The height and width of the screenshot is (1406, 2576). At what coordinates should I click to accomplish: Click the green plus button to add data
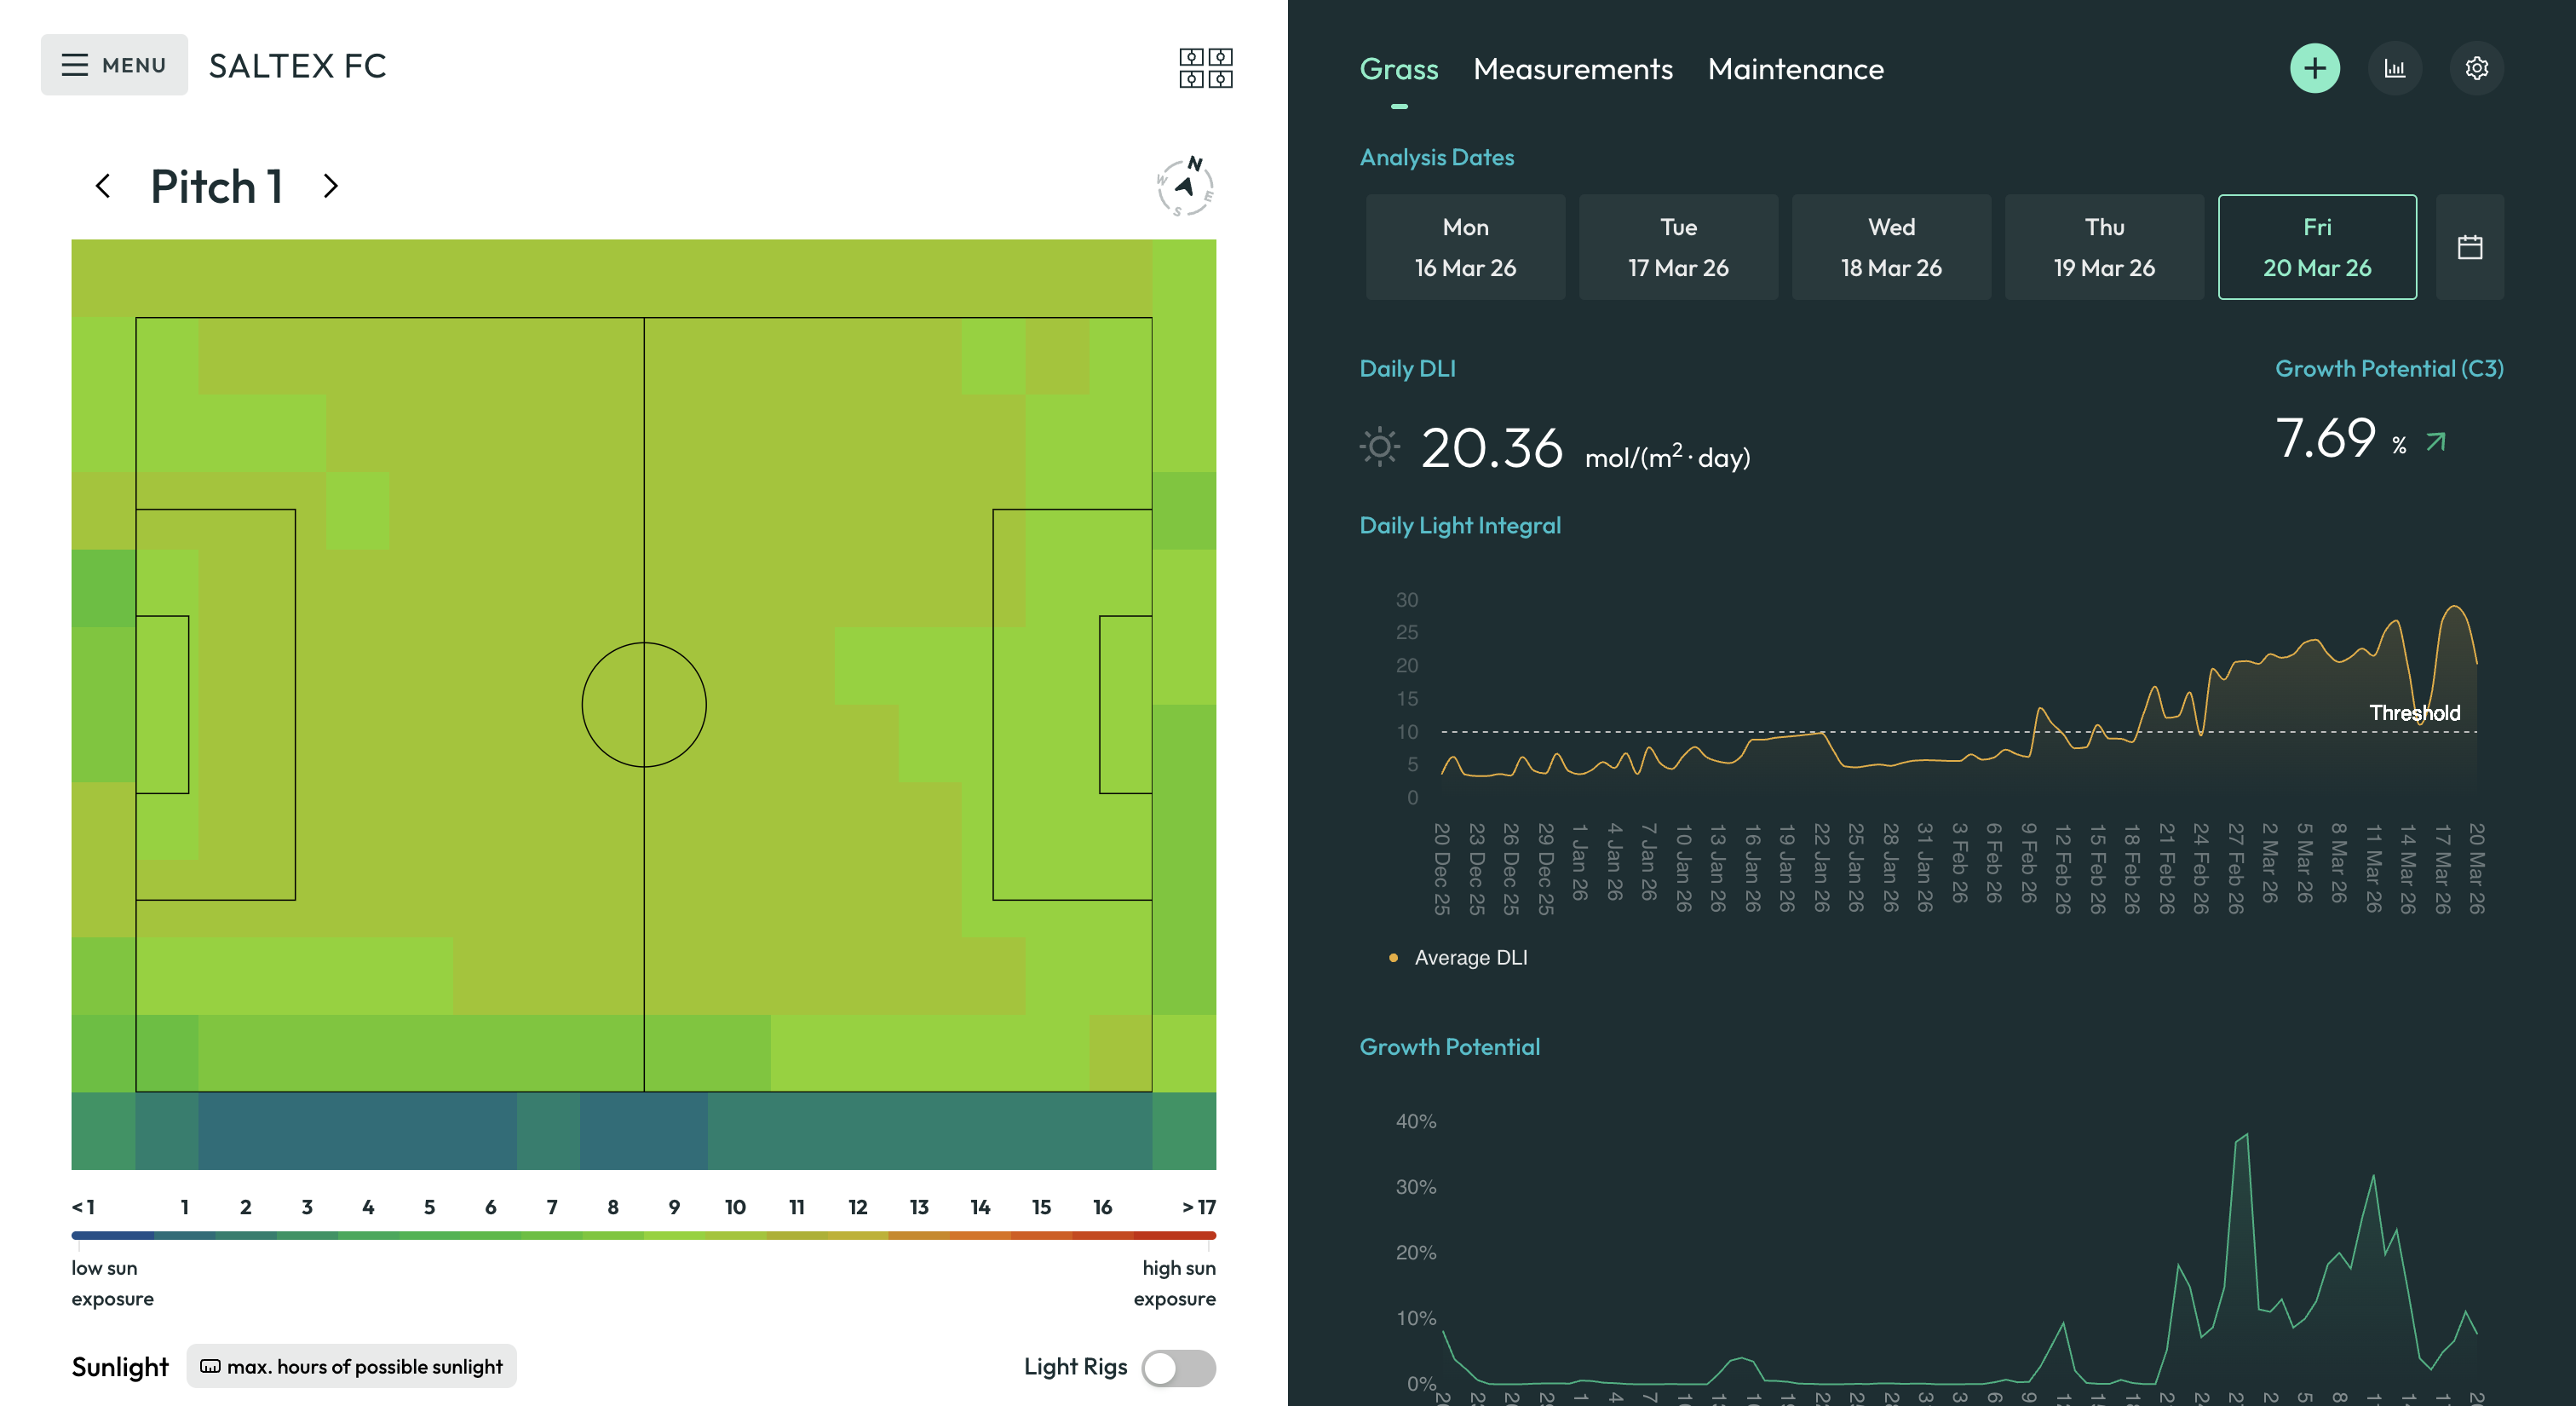(x=2315, y=68)
